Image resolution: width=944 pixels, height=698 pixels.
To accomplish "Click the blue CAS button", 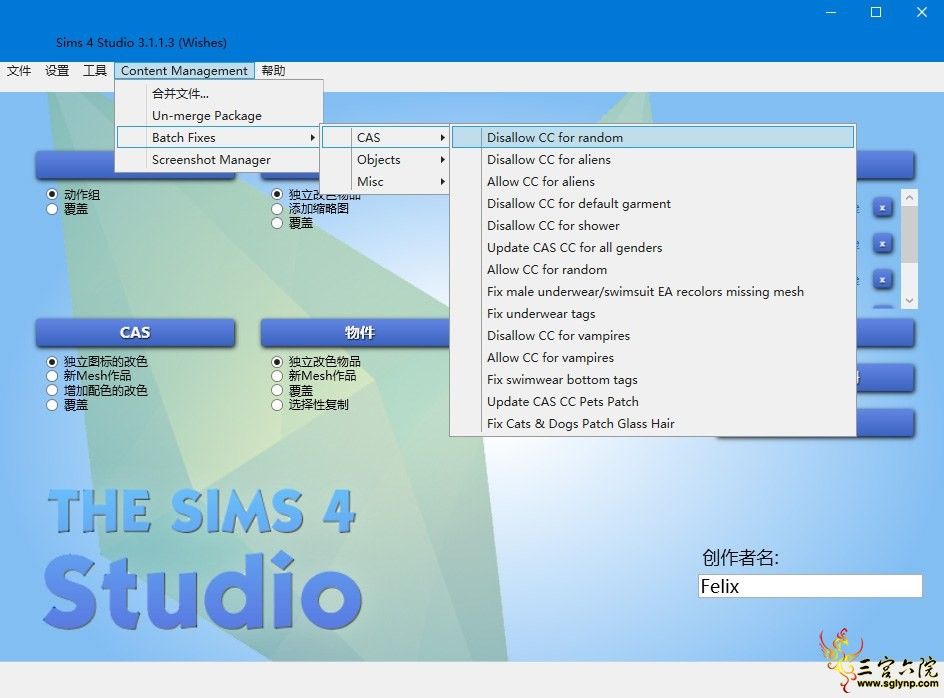I will pyautogui.click(x=135, y=332).
